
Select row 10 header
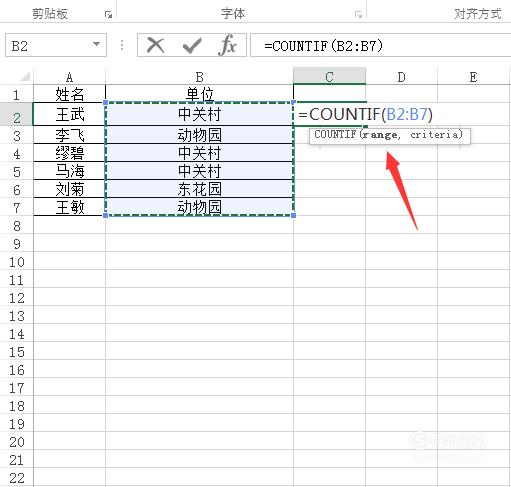pos(17,262)
